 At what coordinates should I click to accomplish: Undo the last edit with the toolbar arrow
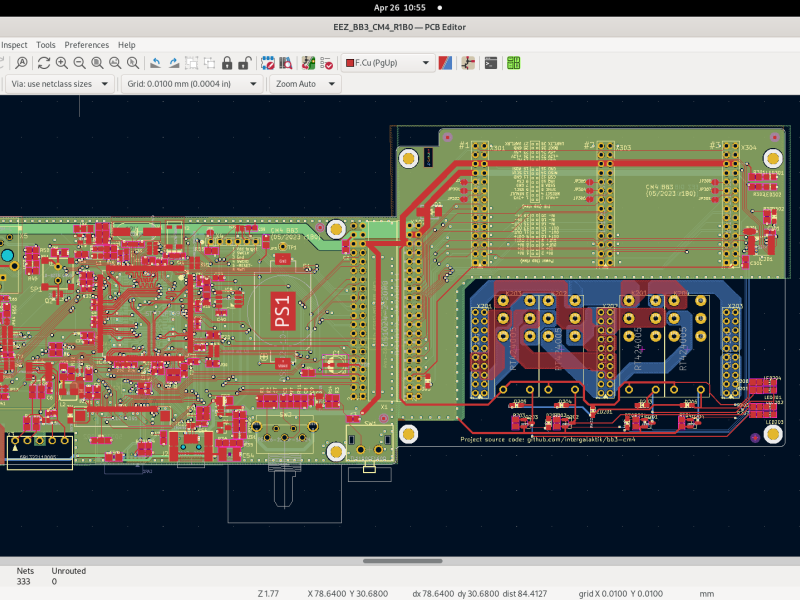(156, 63)
